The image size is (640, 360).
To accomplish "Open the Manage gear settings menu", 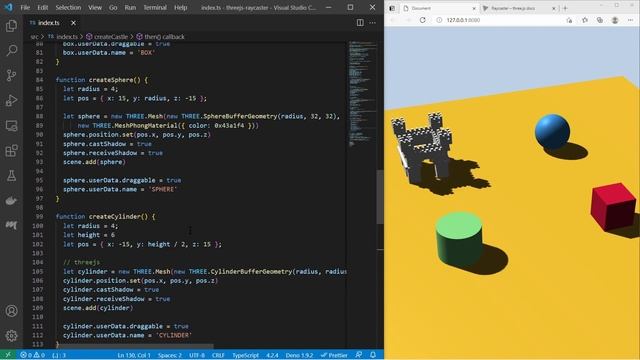I will 11,336.
